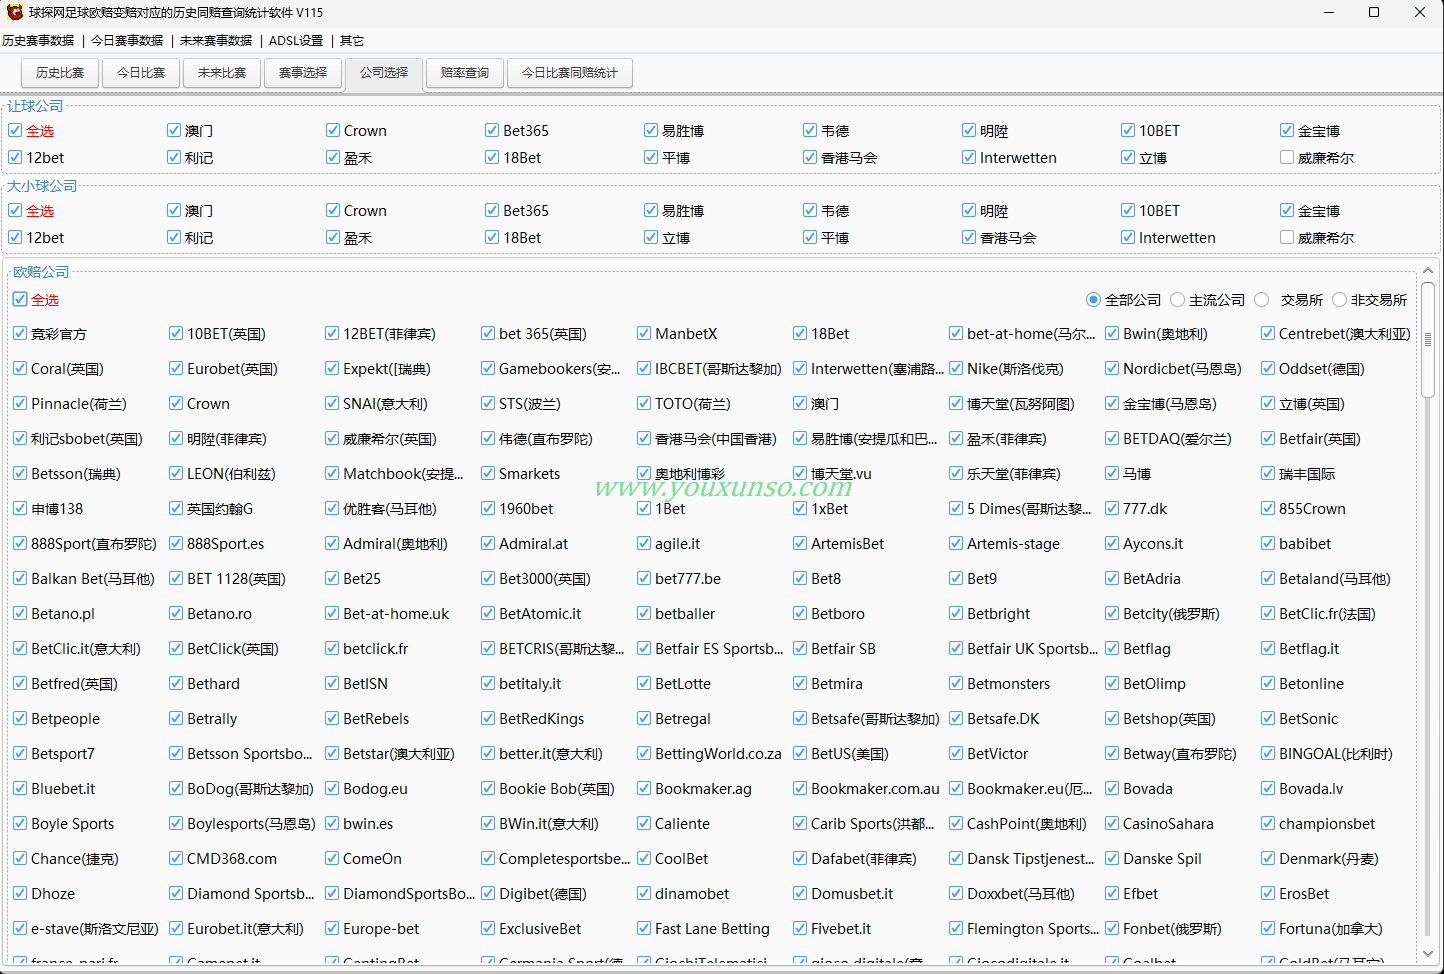Screen dimensions: 1444x974
Task: Uncheck the Bet365 checkbox under 让球公司
Action: [492, 130]
